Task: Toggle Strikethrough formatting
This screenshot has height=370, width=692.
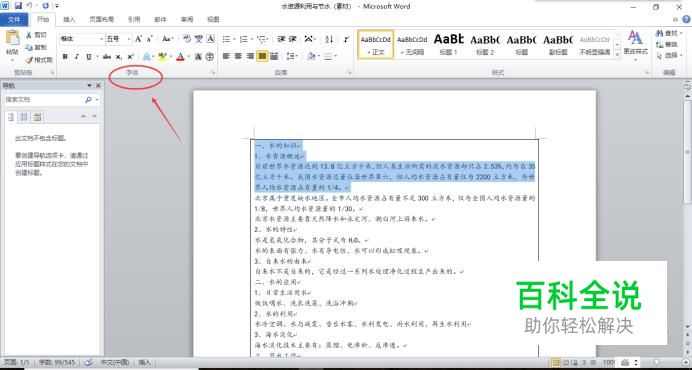Action: pos(106,57)
